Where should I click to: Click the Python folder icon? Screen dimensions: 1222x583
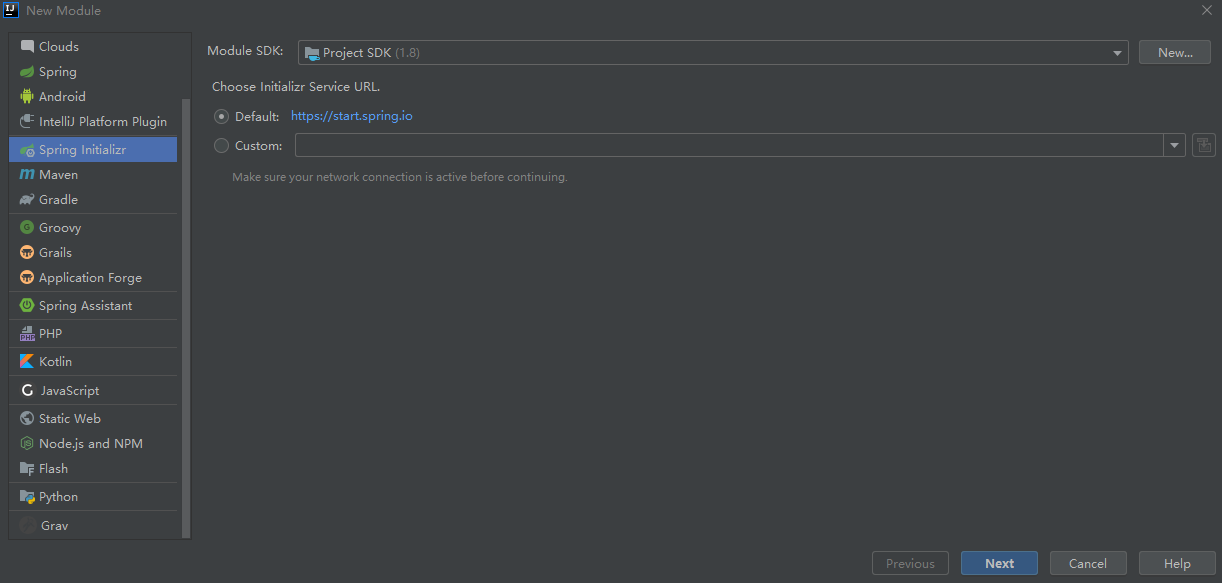(27, 497)
